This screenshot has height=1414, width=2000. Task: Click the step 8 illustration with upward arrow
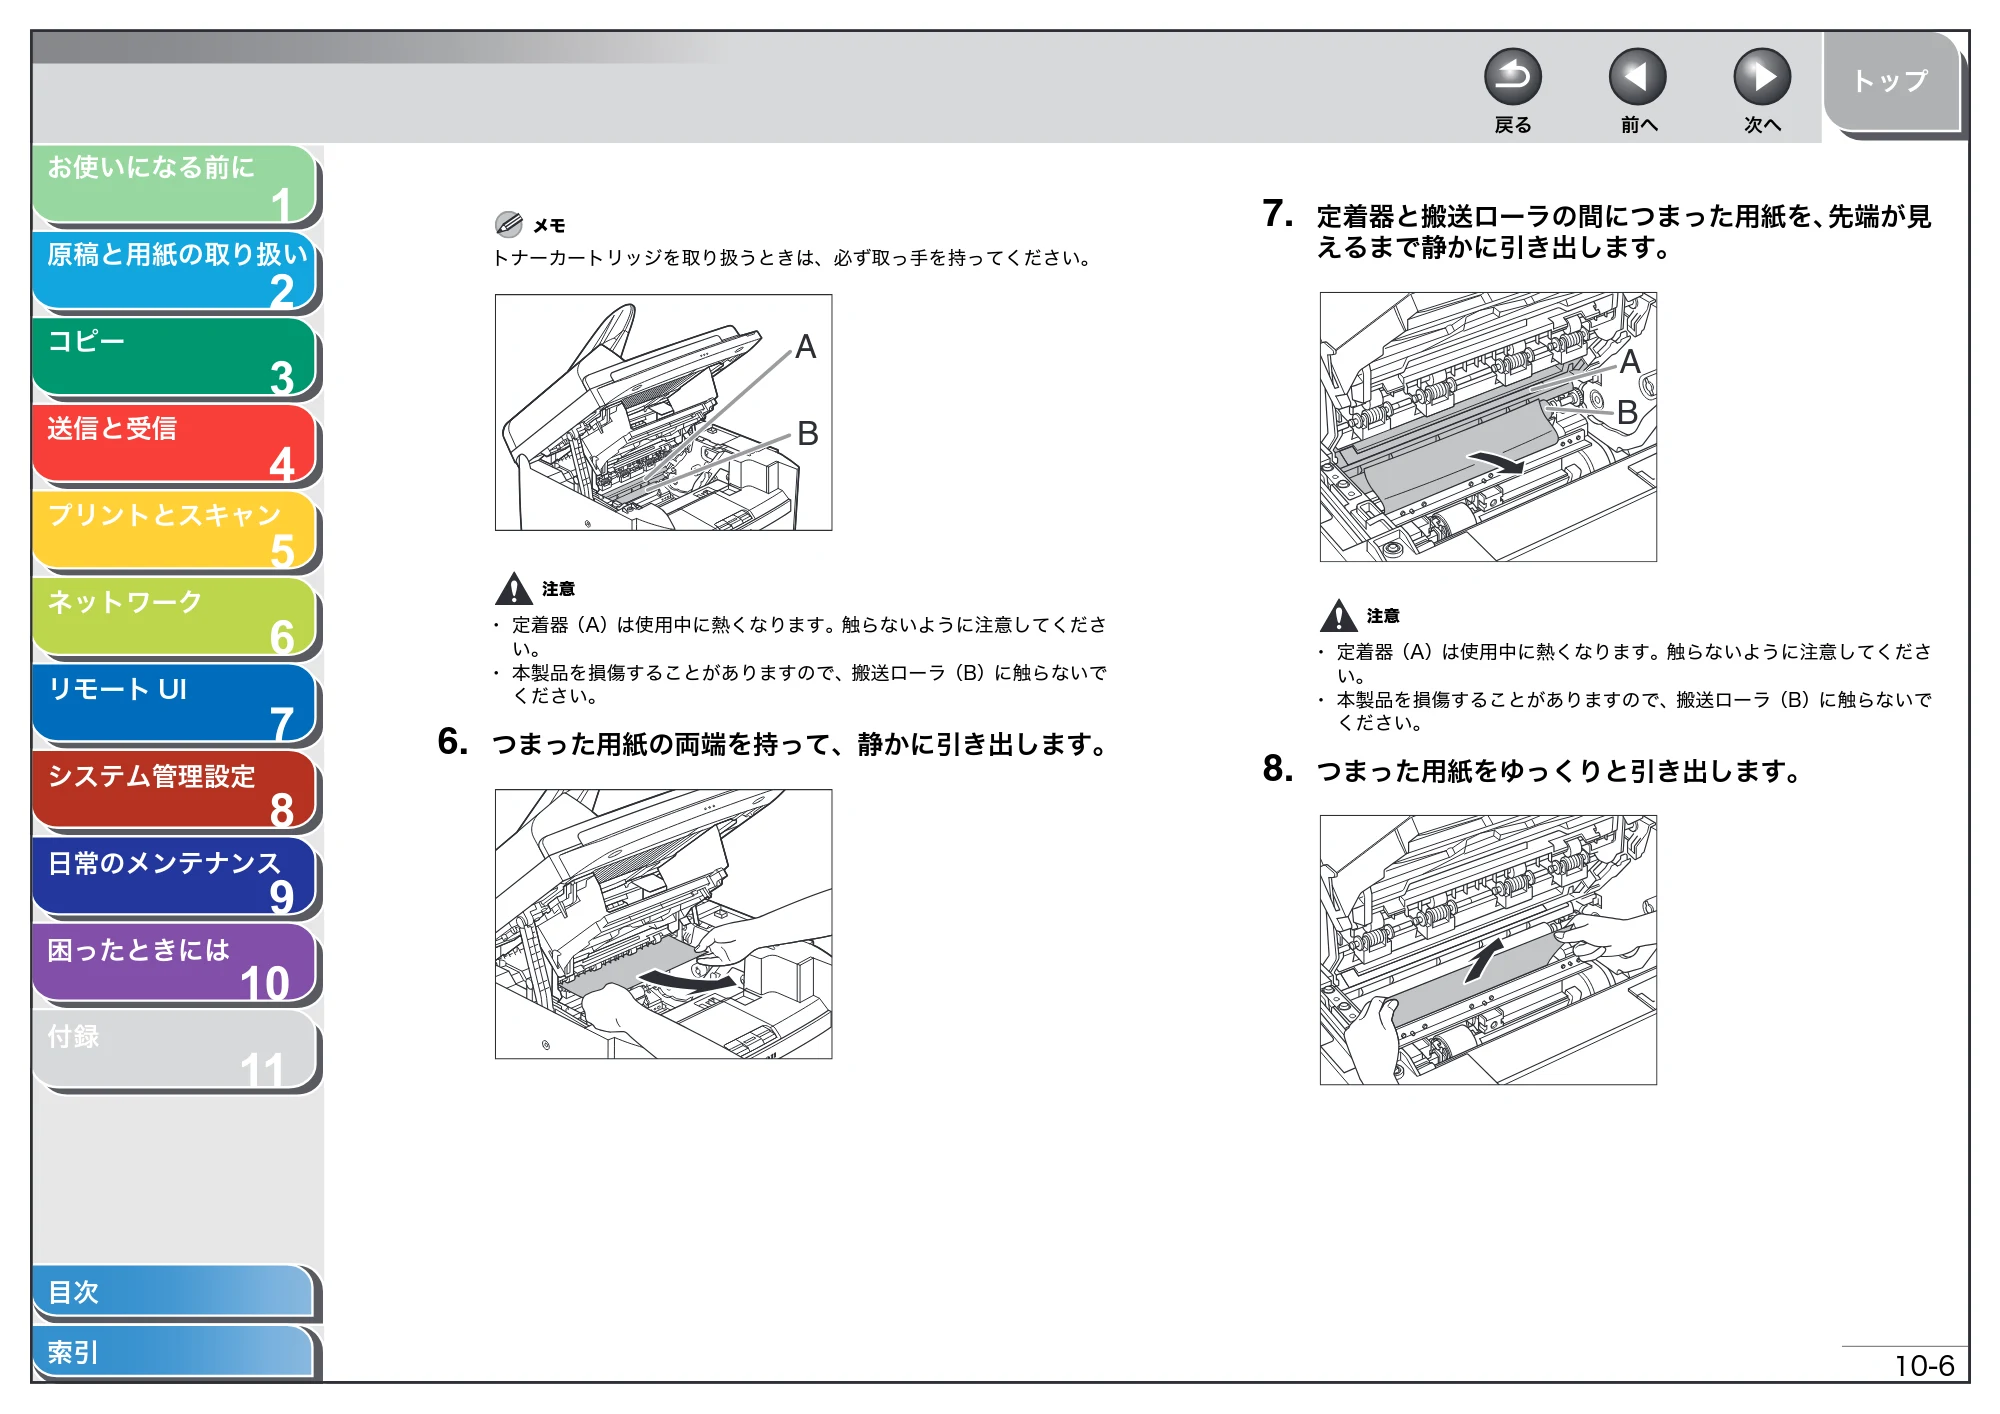click(x=1488, y=950)
